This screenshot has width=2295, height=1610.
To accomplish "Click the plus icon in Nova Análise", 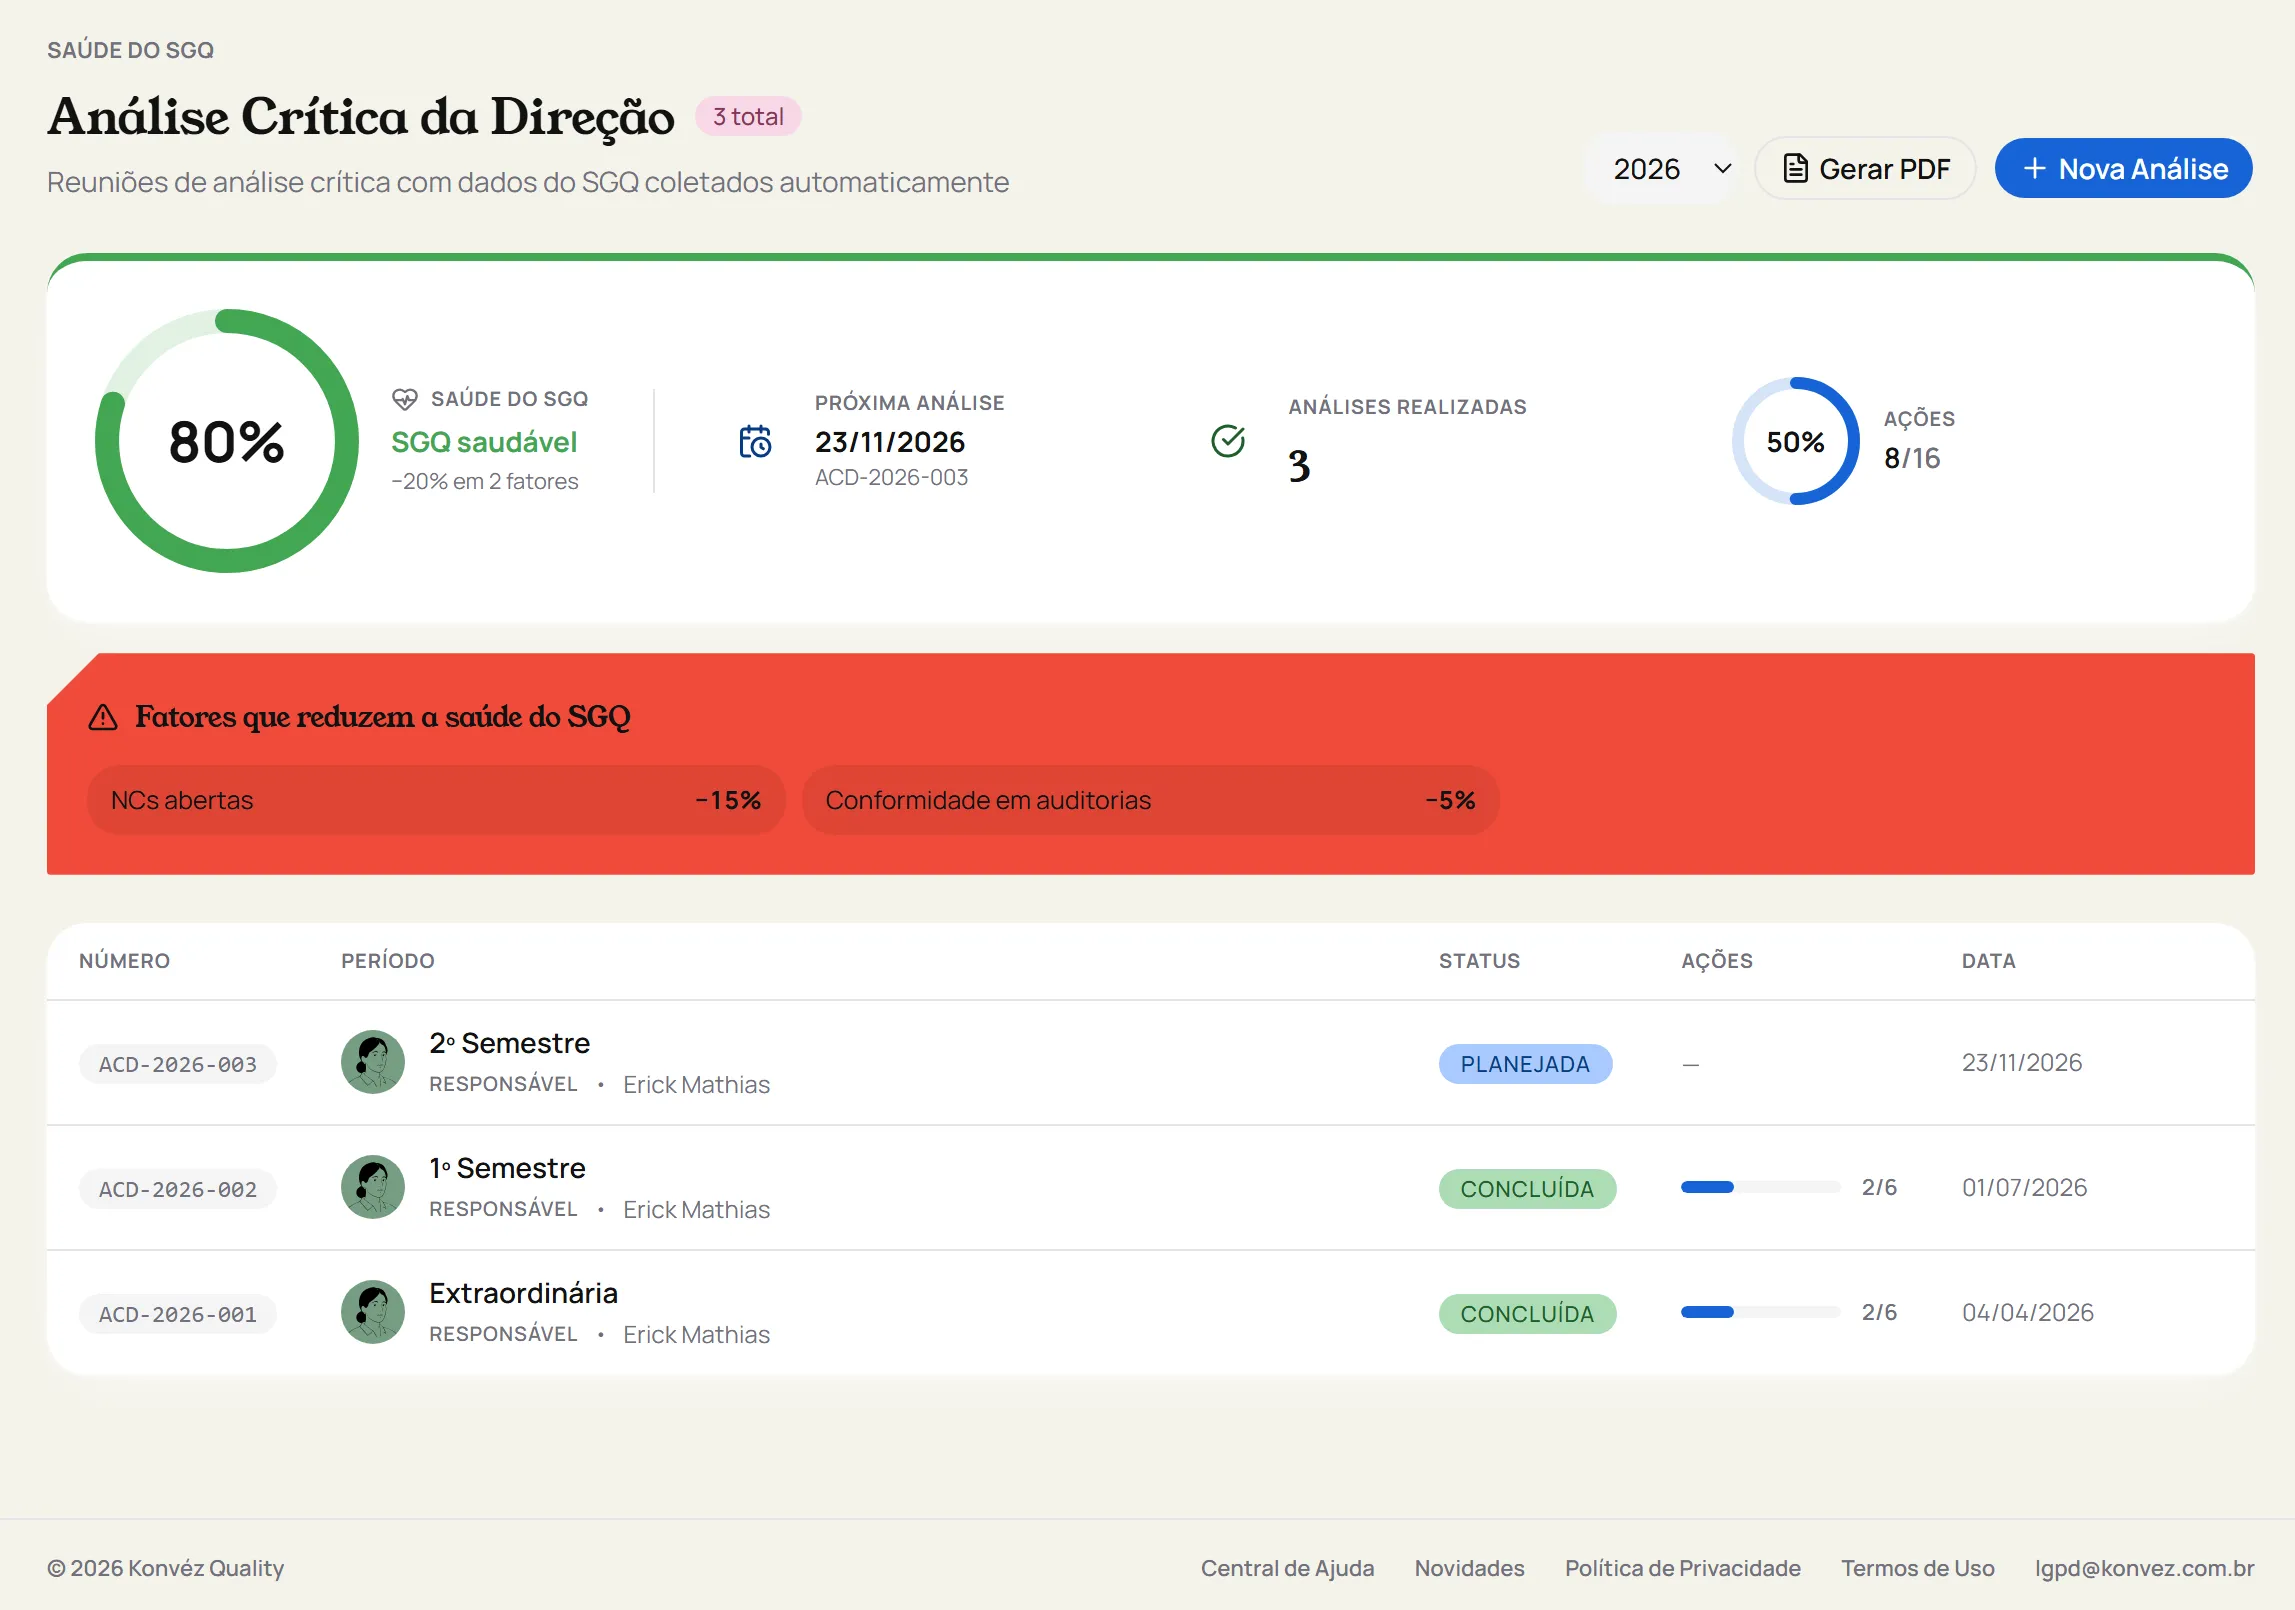I will [x=2034, y=169].
